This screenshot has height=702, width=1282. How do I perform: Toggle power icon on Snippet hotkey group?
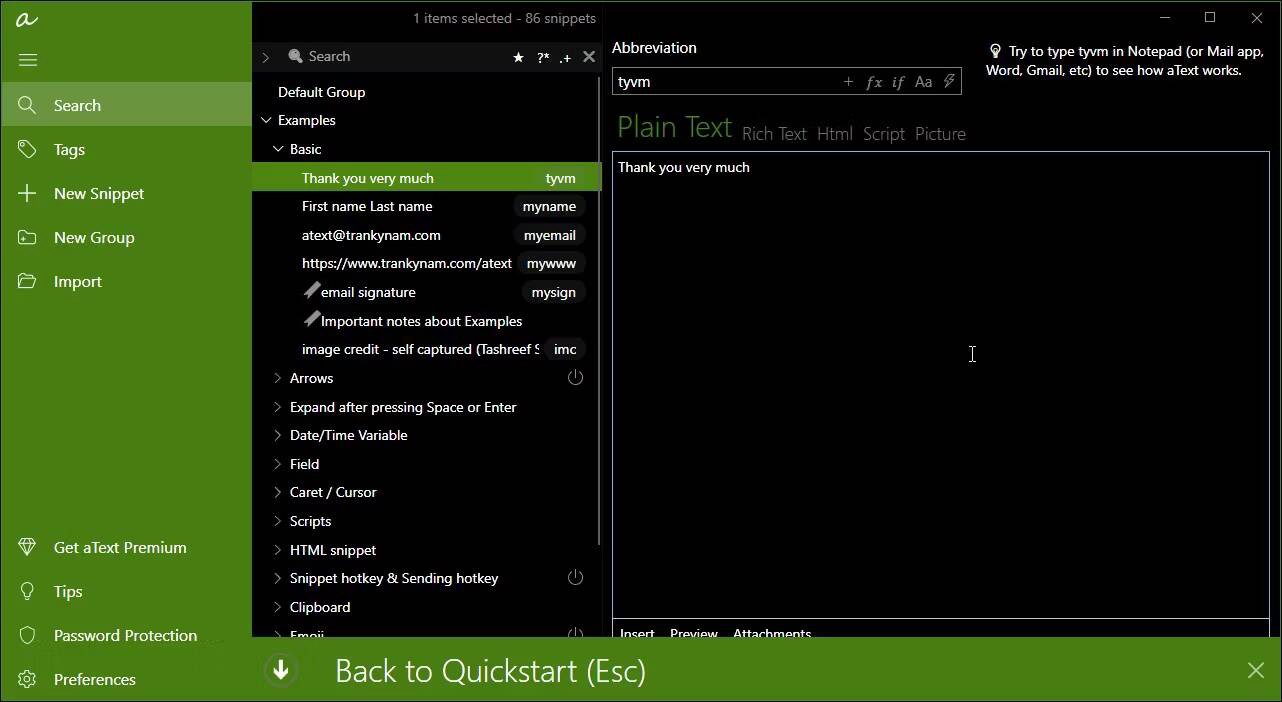point(575,577)
